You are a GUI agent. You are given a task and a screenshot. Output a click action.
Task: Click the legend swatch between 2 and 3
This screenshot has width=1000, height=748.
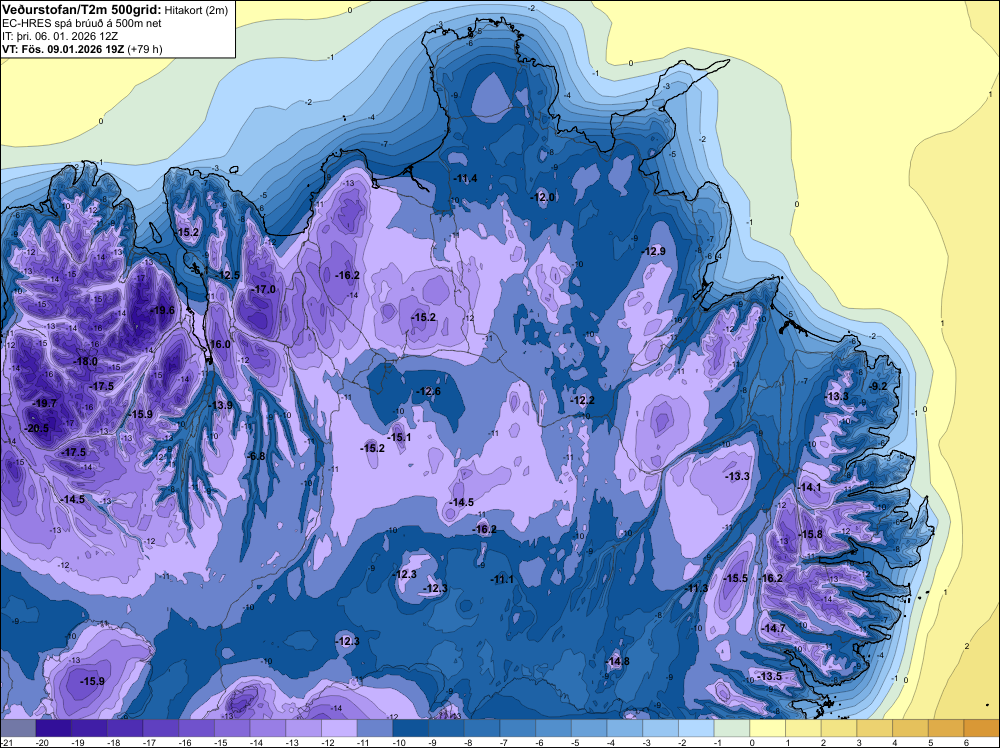point(839,728)
